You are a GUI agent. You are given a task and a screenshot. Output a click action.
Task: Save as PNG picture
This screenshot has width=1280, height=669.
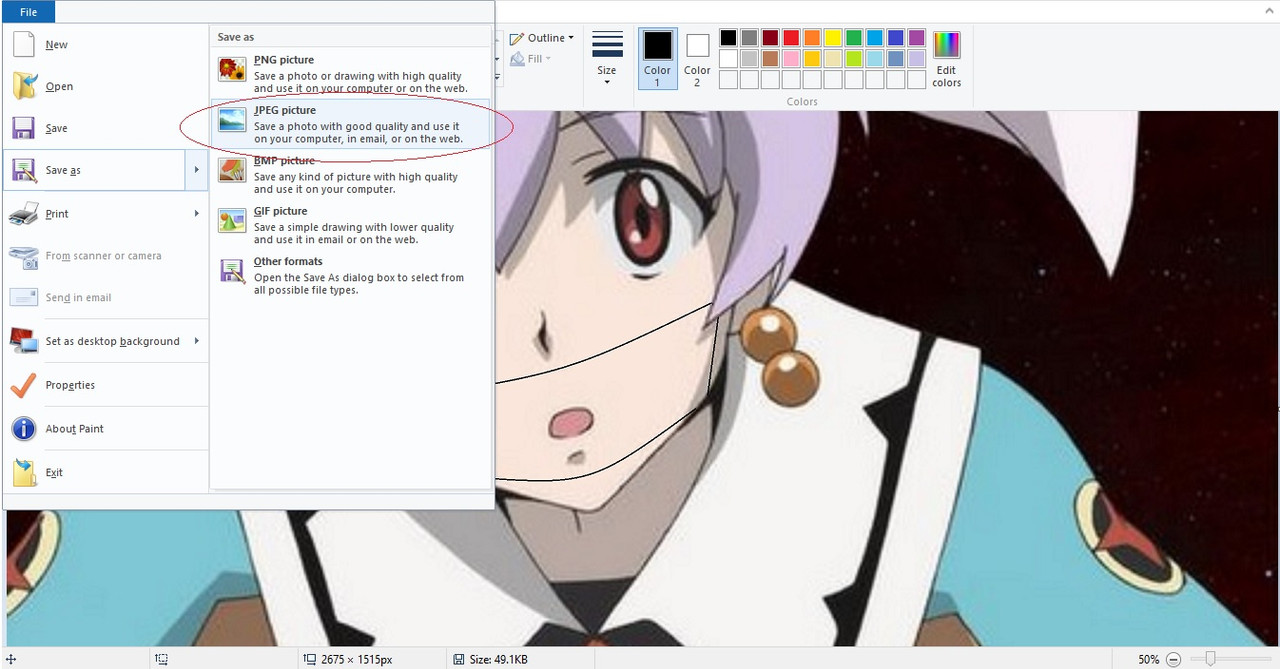point(352,74)
